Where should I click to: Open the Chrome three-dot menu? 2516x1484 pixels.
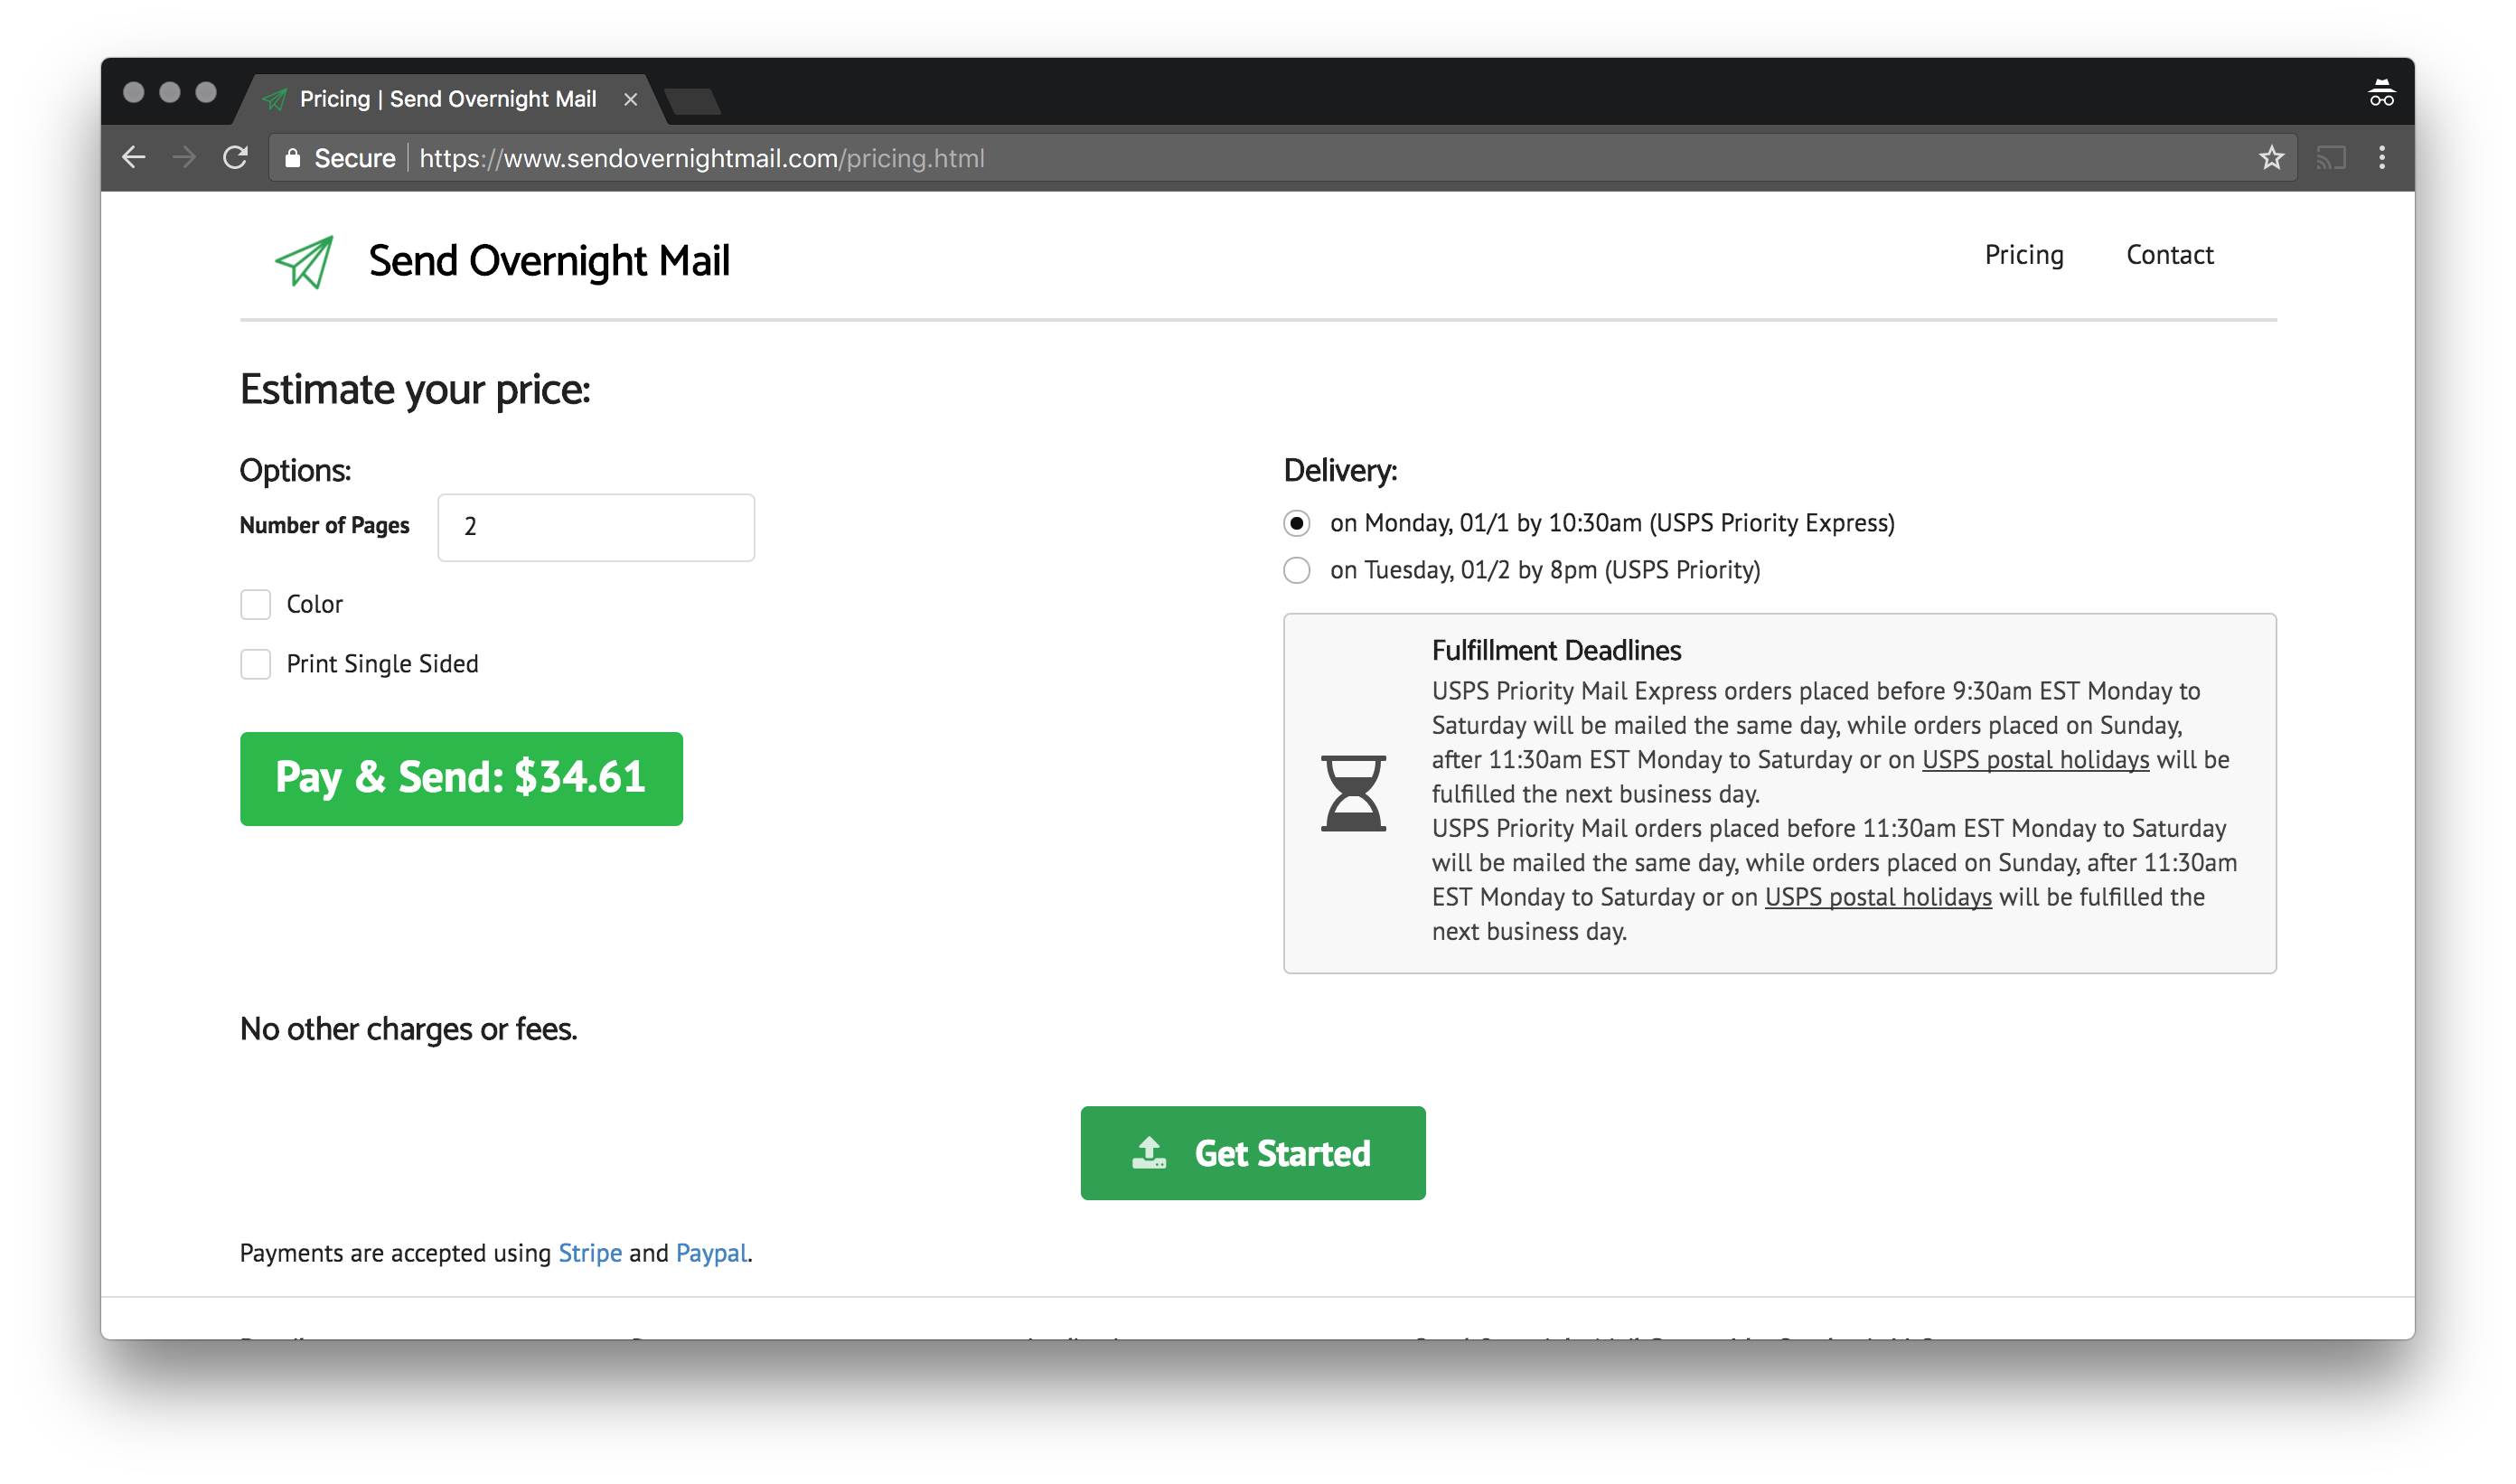pos(2381,158)
